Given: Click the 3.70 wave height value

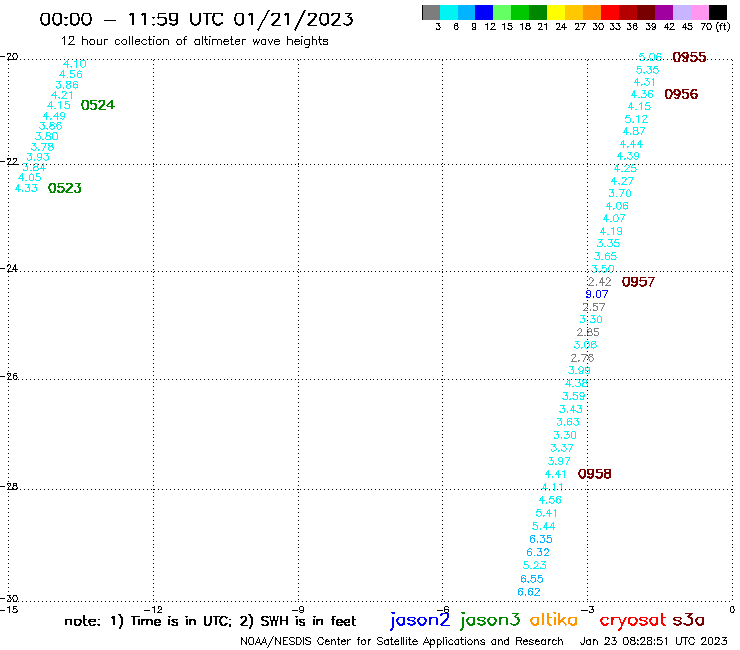Looking at the screenshot, I should tap(620, 193).
